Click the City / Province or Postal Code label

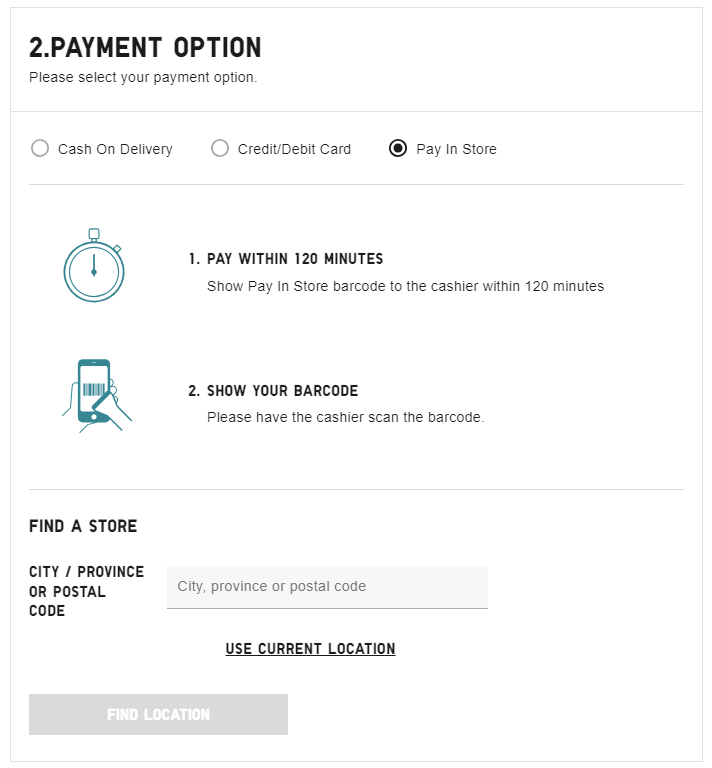(86, 591)
